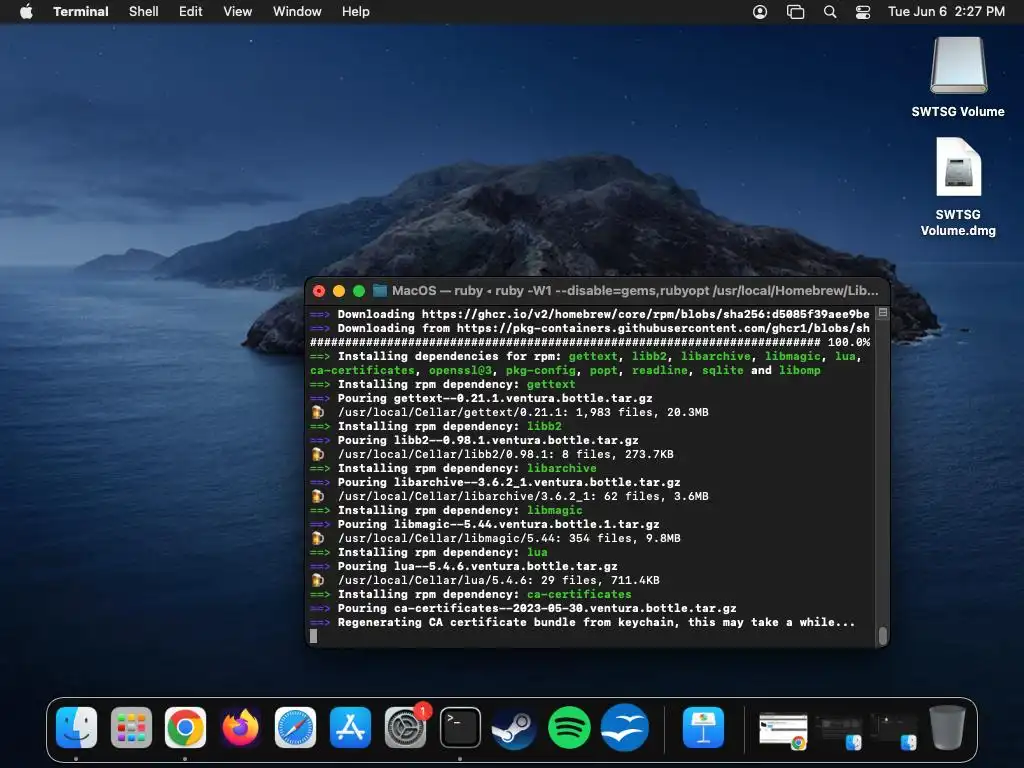Open the Shell menu

pyautogui.click(x=143, y=12)
